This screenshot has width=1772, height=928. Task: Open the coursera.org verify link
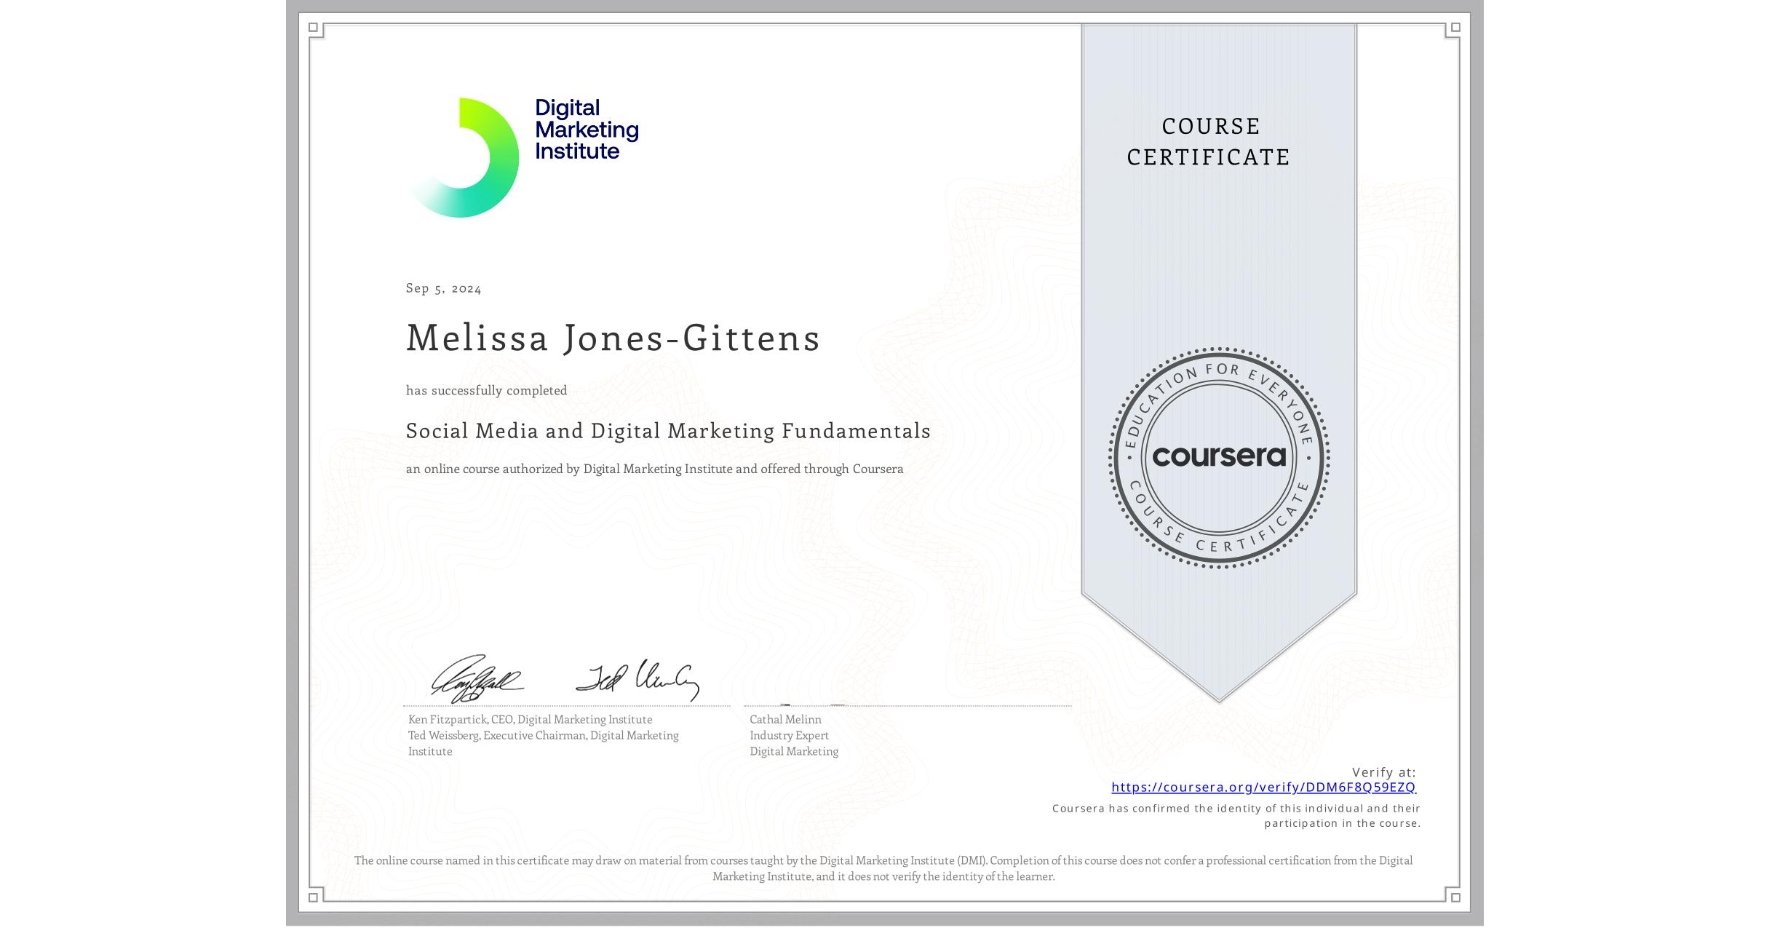1263,788
